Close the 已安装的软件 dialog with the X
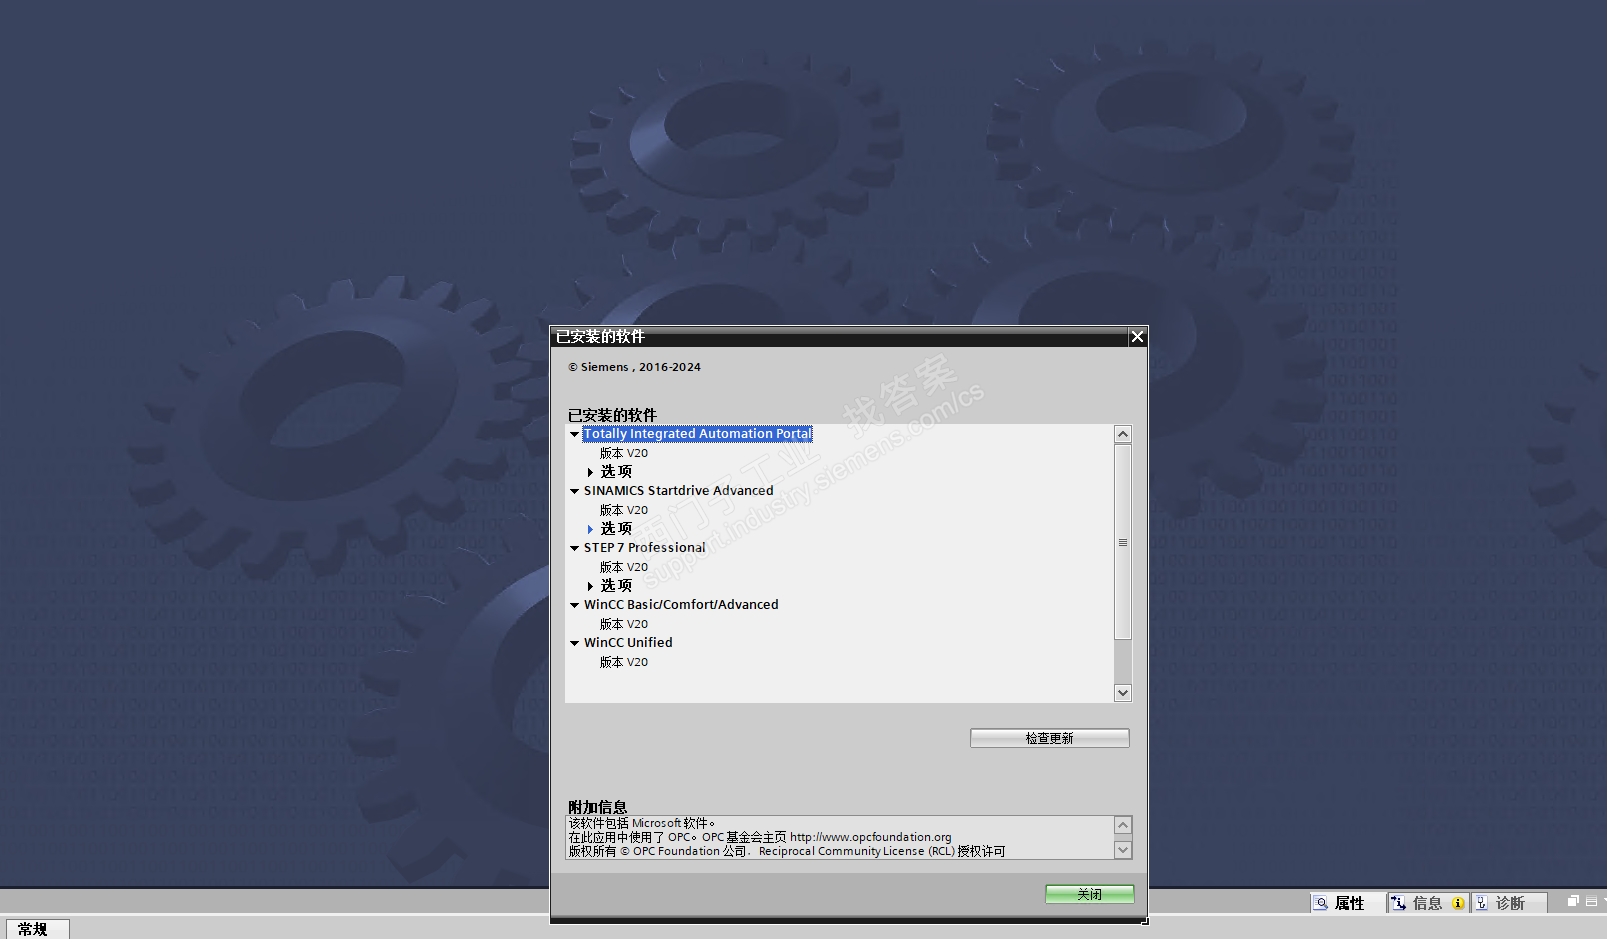The width and height of the screenshot is (1607, 939). pos(1137,337)
